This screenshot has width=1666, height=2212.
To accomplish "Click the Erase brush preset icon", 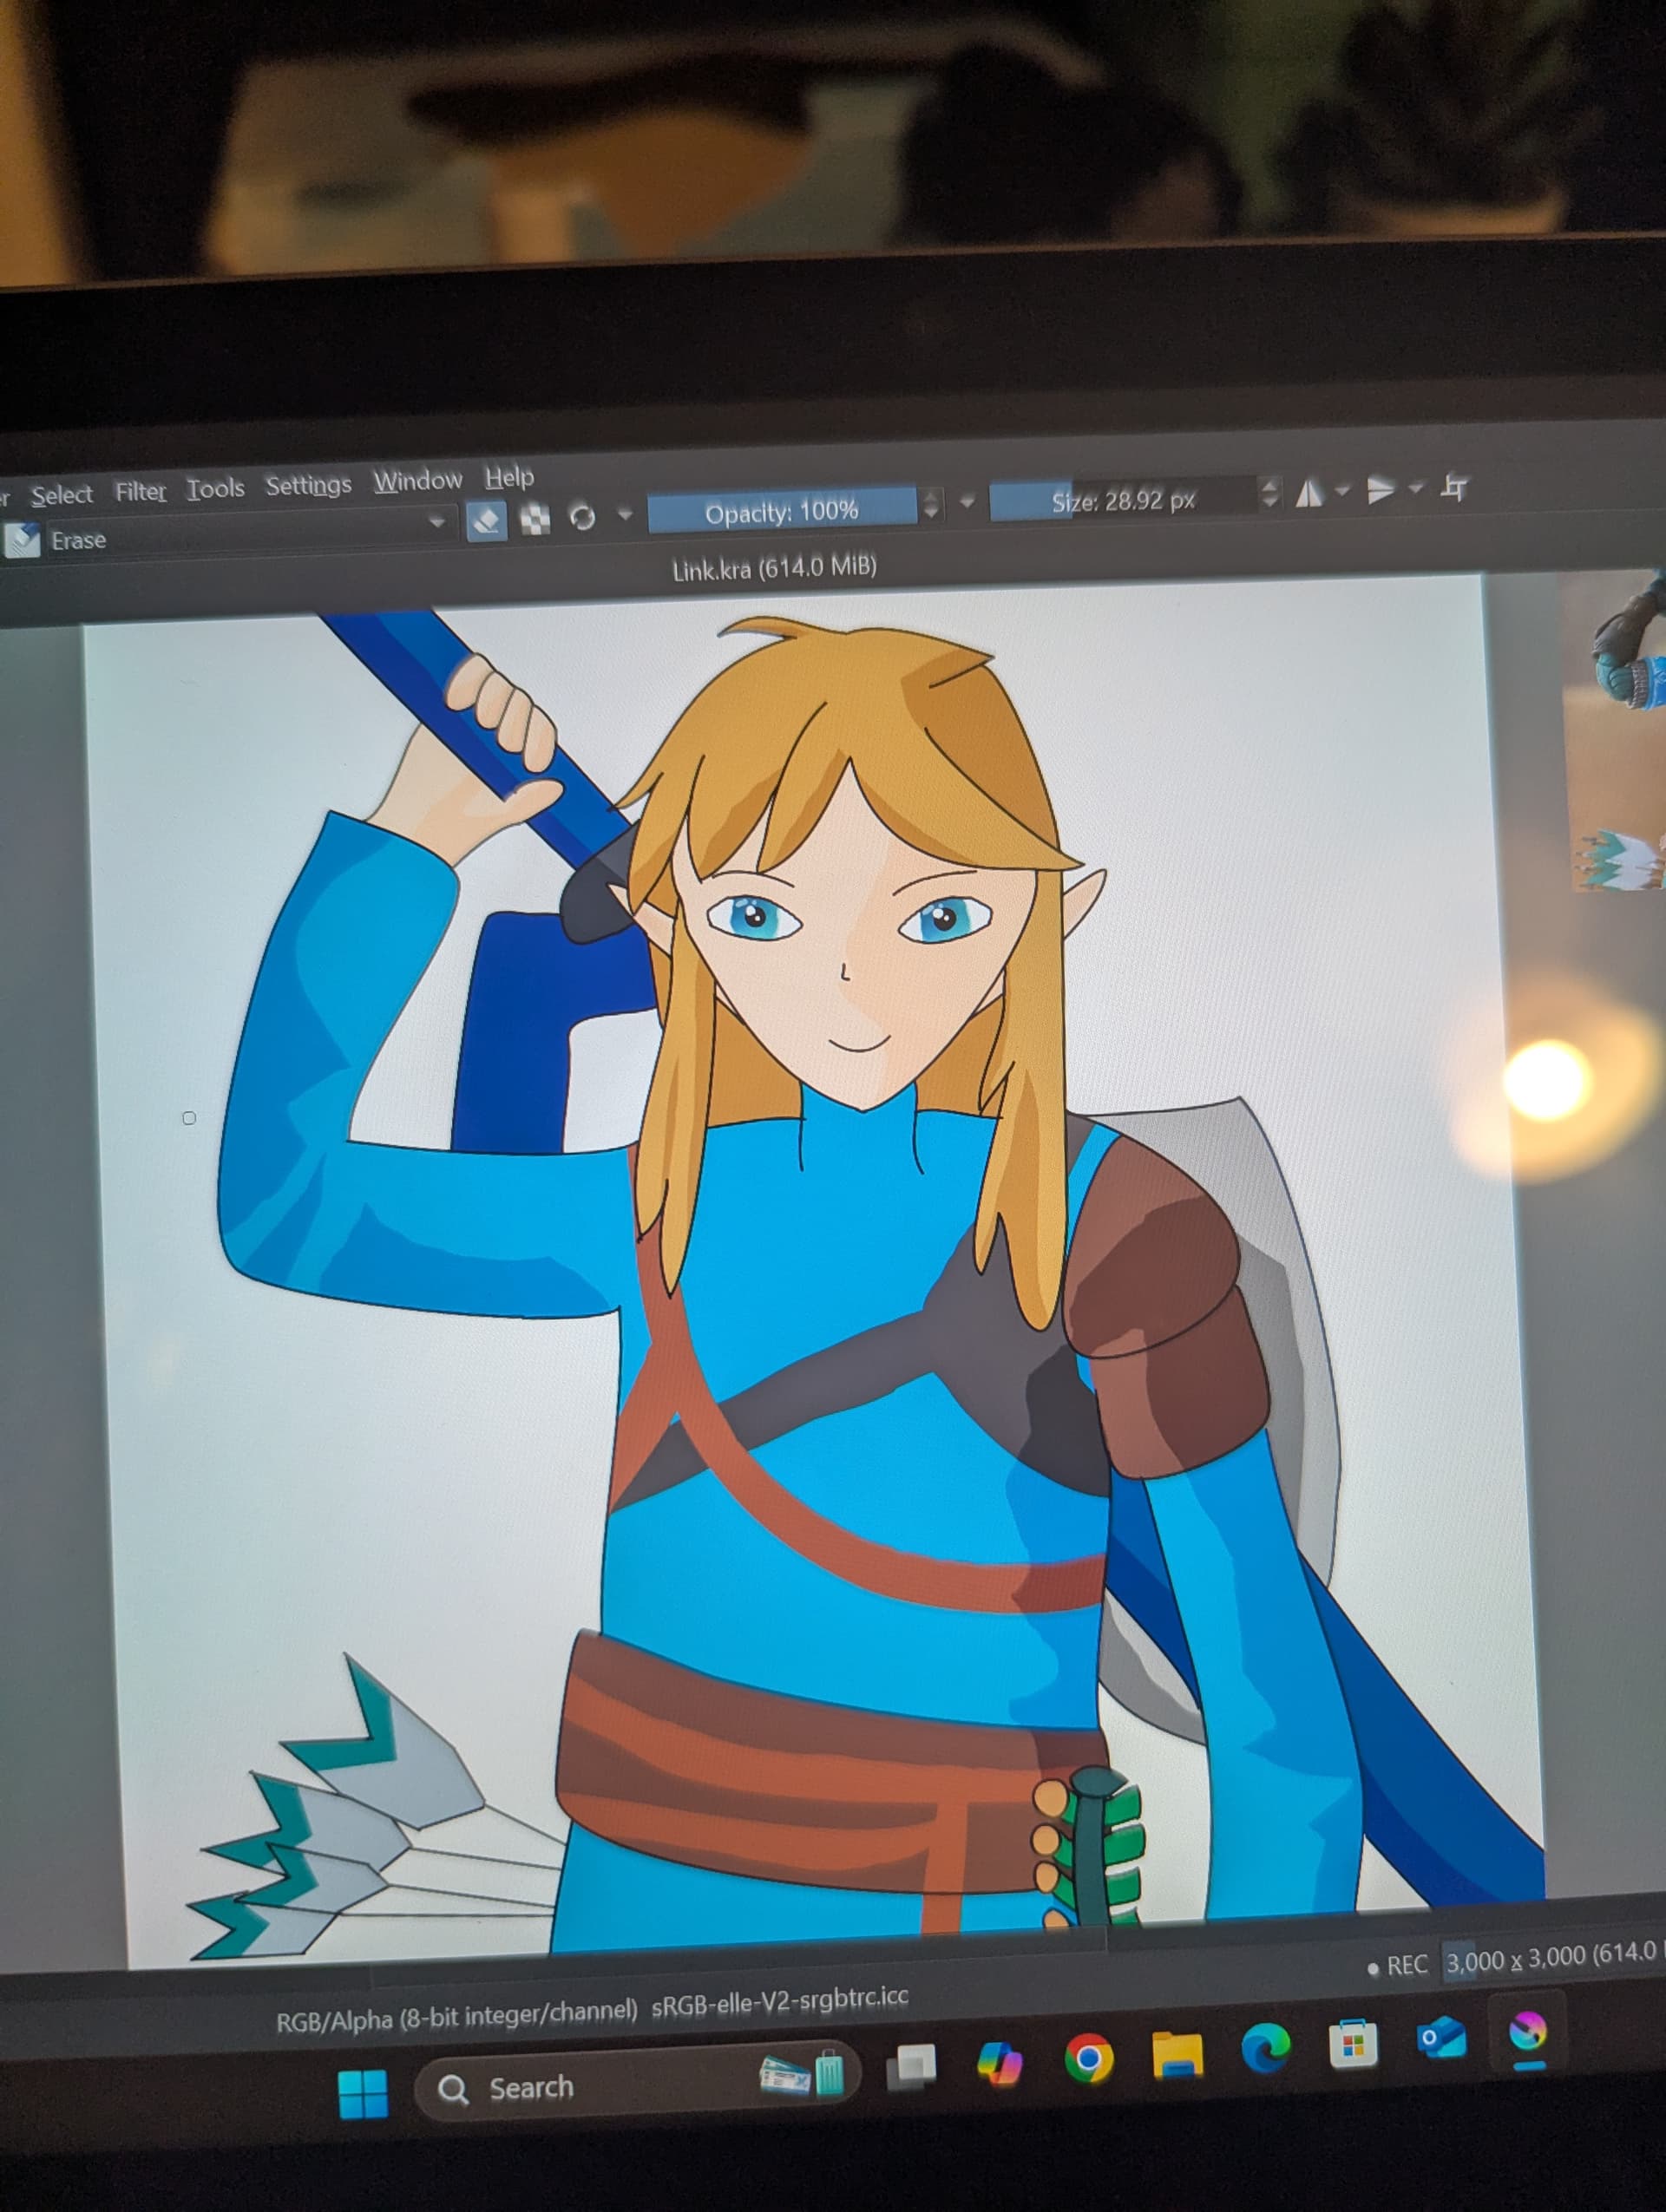I will pyautogui.click(x=21, y=540).
